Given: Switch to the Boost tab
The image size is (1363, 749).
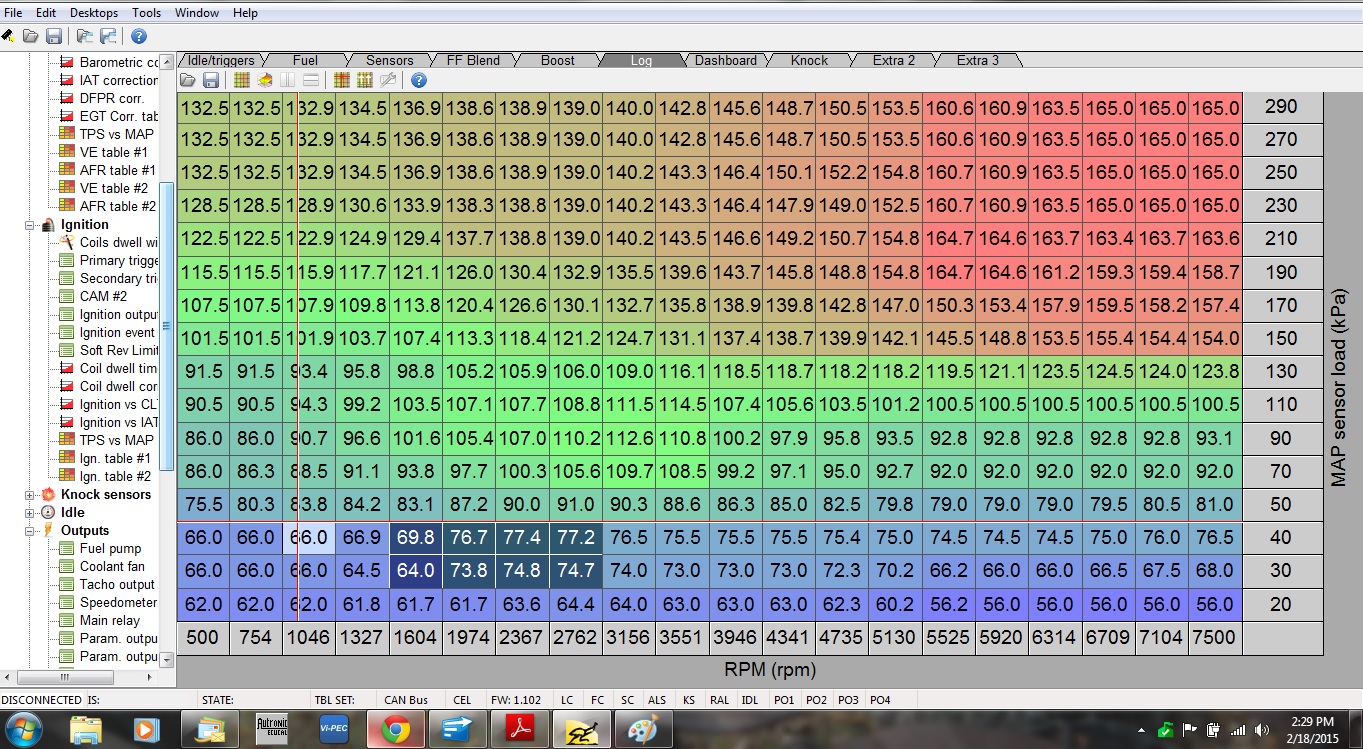Looking at the screenshot, I should (557, 60).
